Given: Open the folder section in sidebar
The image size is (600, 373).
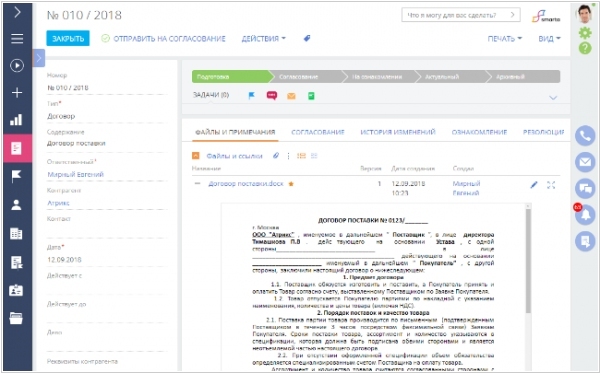Looking at the screenshot, I should [x=16, y=318].
